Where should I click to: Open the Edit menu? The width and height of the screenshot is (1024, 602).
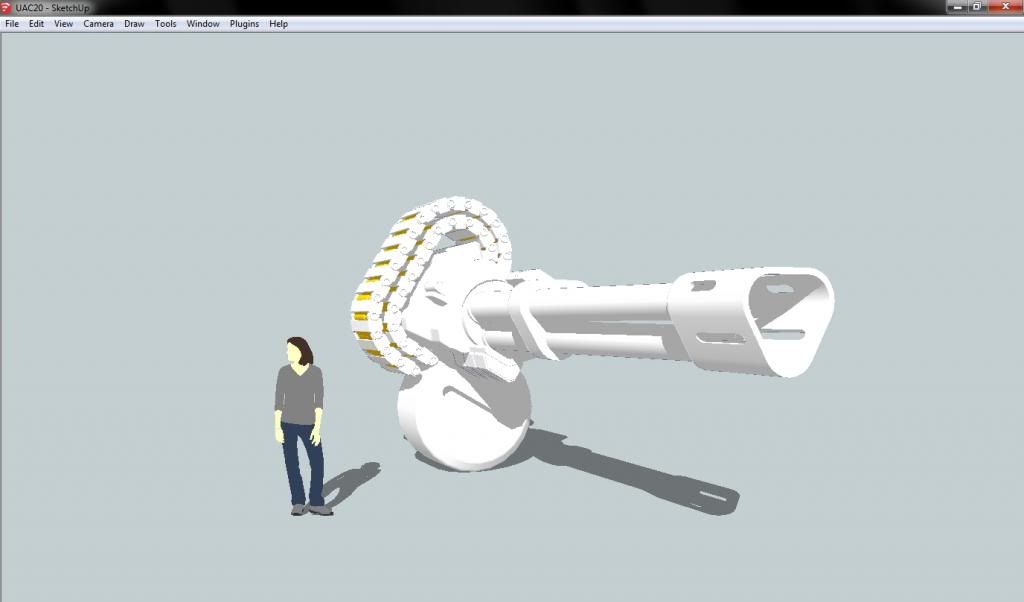pyautogui.click(x=36, y=24)
